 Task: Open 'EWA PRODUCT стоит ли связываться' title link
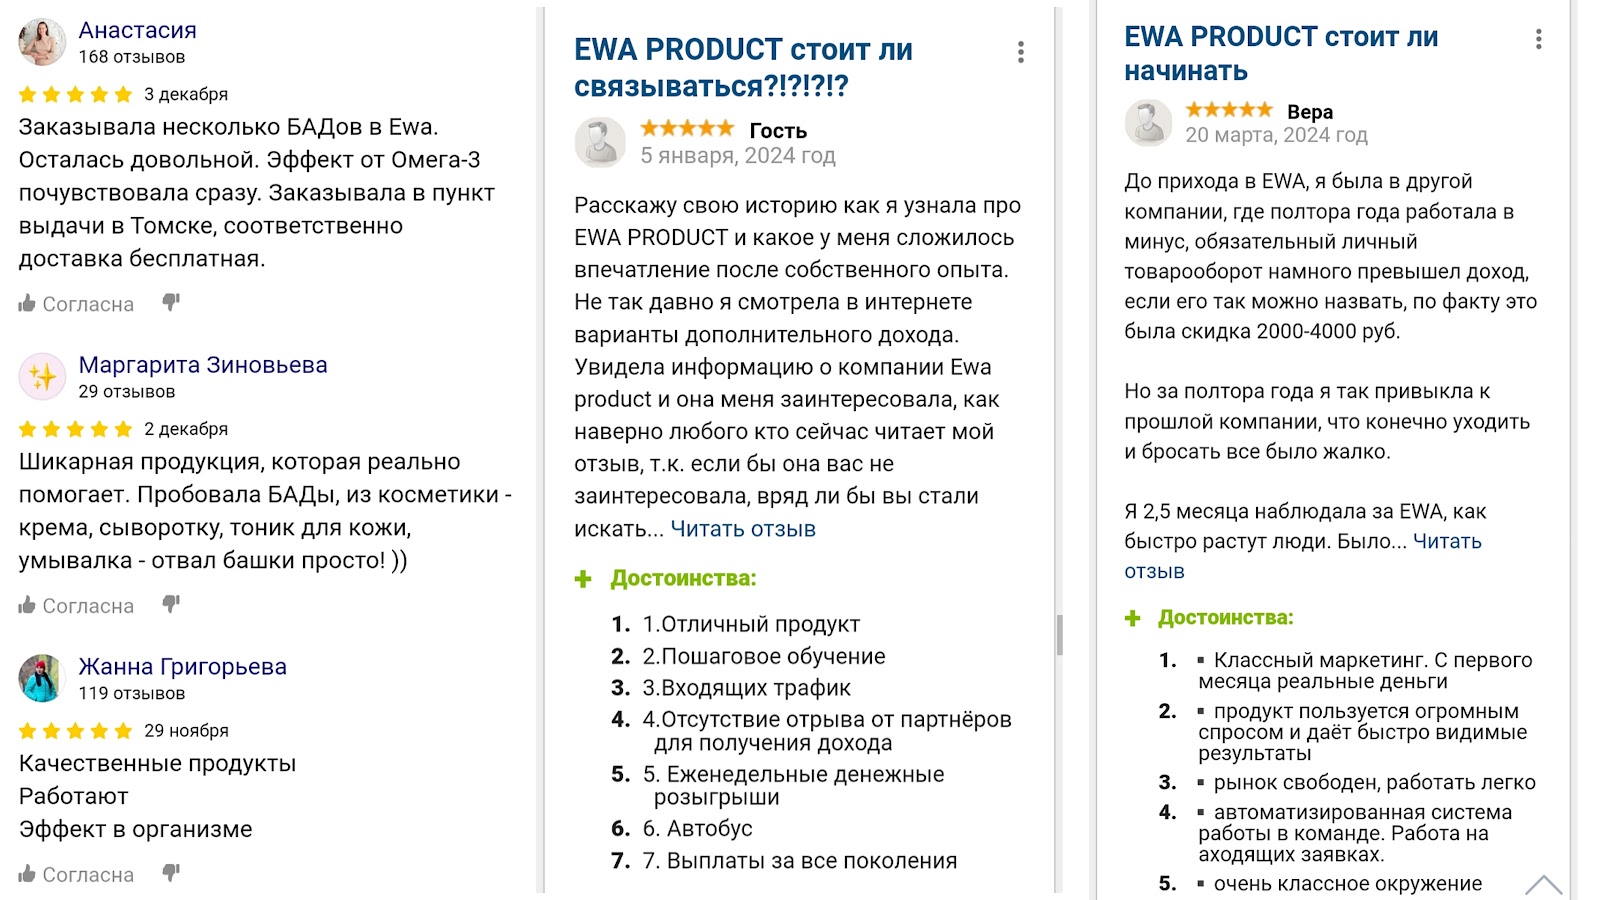click(x=742, y=67)
